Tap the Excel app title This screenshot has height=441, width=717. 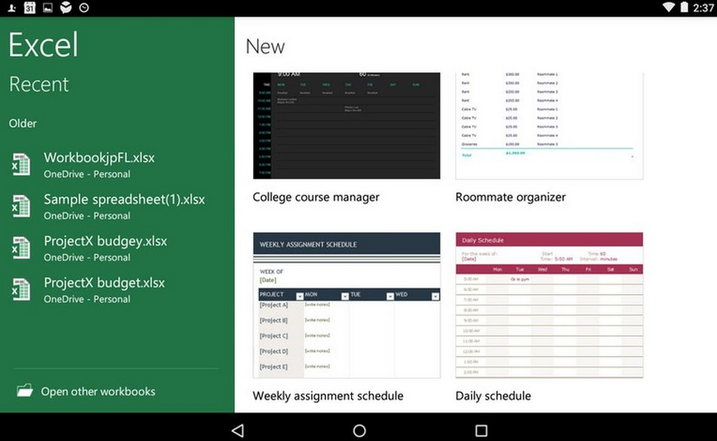43,45
